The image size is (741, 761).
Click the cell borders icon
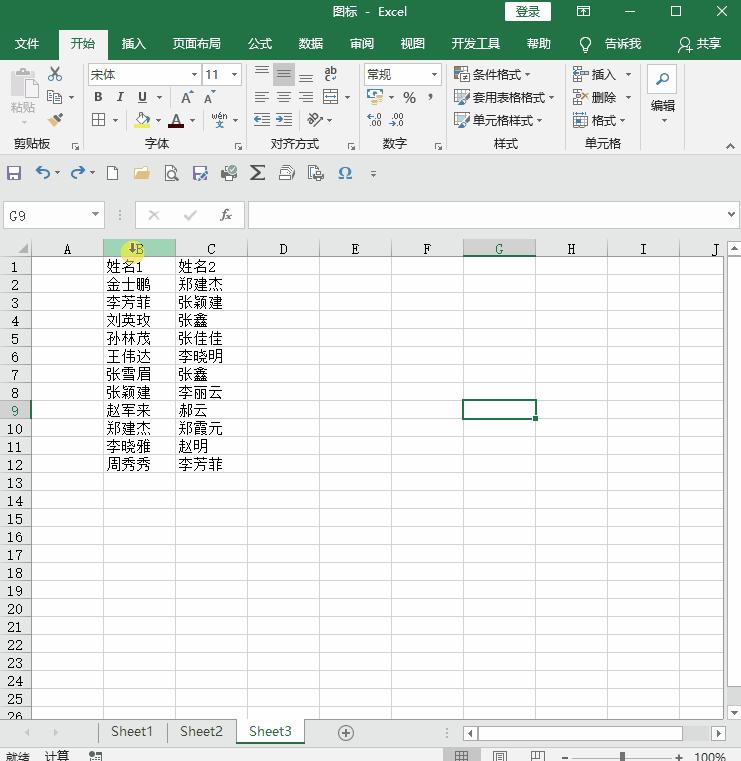[x=99, y=119]
